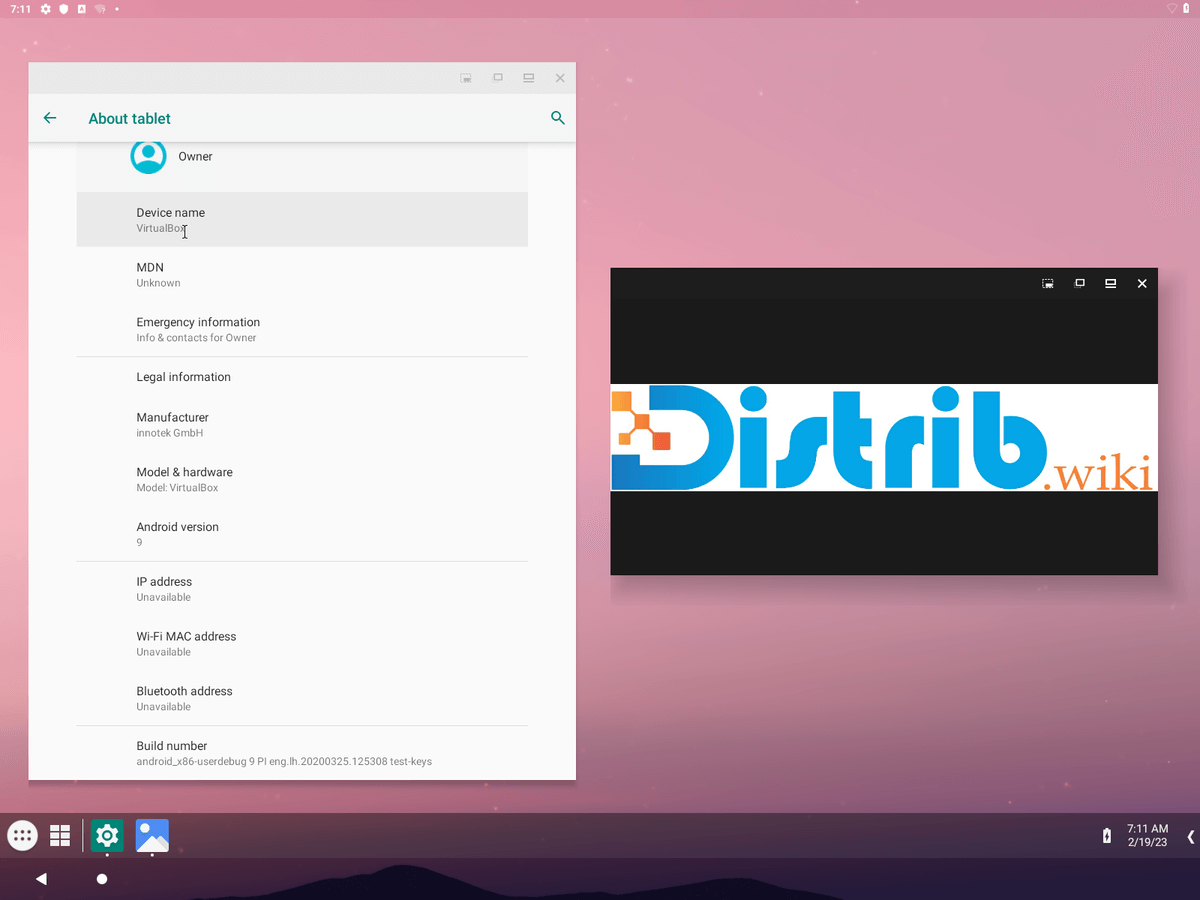Click the 7:11 time in status bar
Viewport: 1200px width, 900px height.
click(21, 9)
